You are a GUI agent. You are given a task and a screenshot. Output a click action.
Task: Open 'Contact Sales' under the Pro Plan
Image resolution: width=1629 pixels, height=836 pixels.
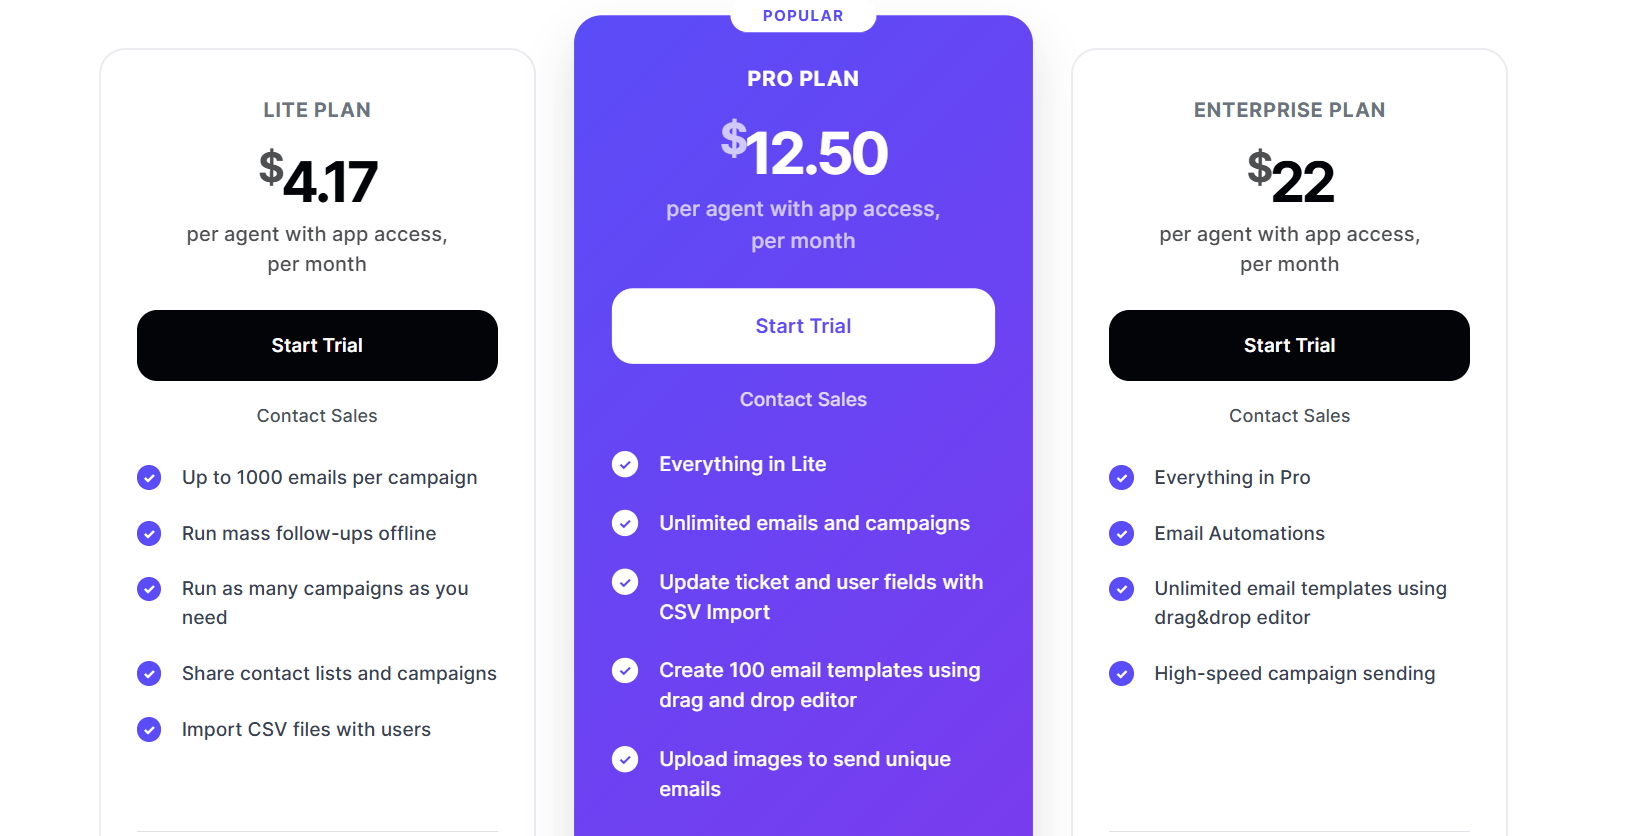[x=803, y=398]
